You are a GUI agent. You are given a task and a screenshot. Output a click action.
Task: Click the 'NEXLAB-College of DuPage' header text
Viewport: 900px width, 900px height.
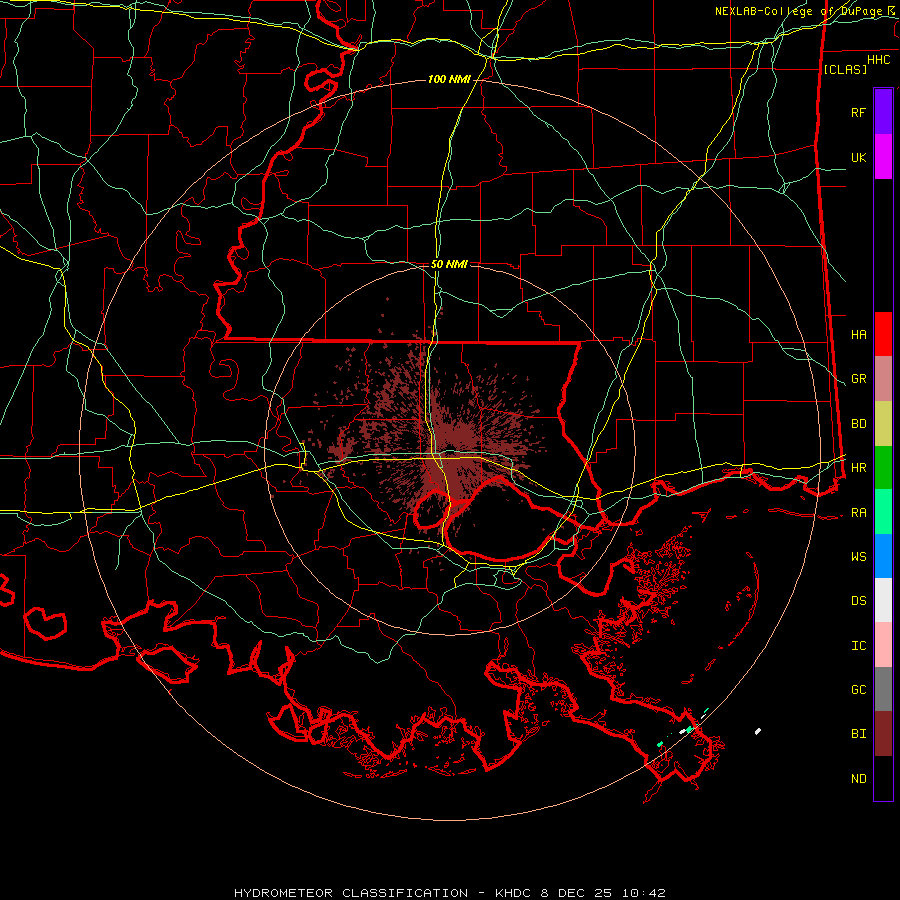800,11
